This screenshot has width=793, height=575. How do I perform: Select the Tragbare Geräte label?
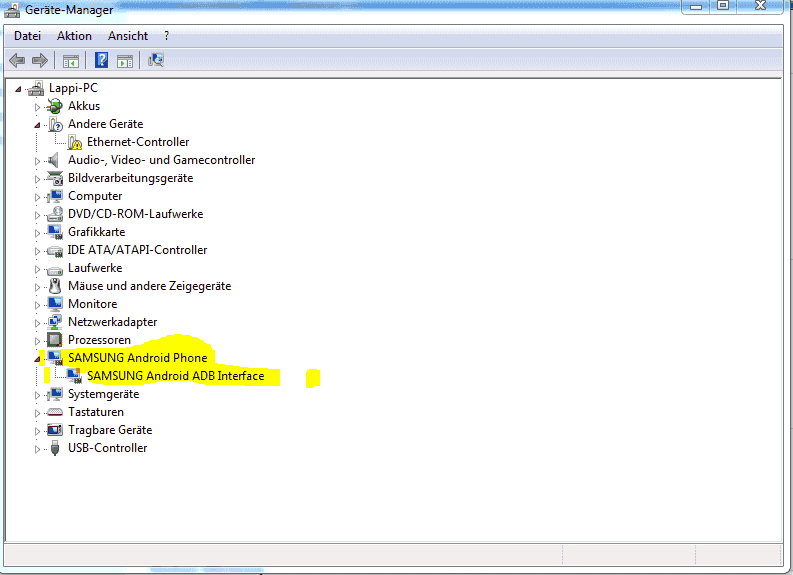point(110,430)
